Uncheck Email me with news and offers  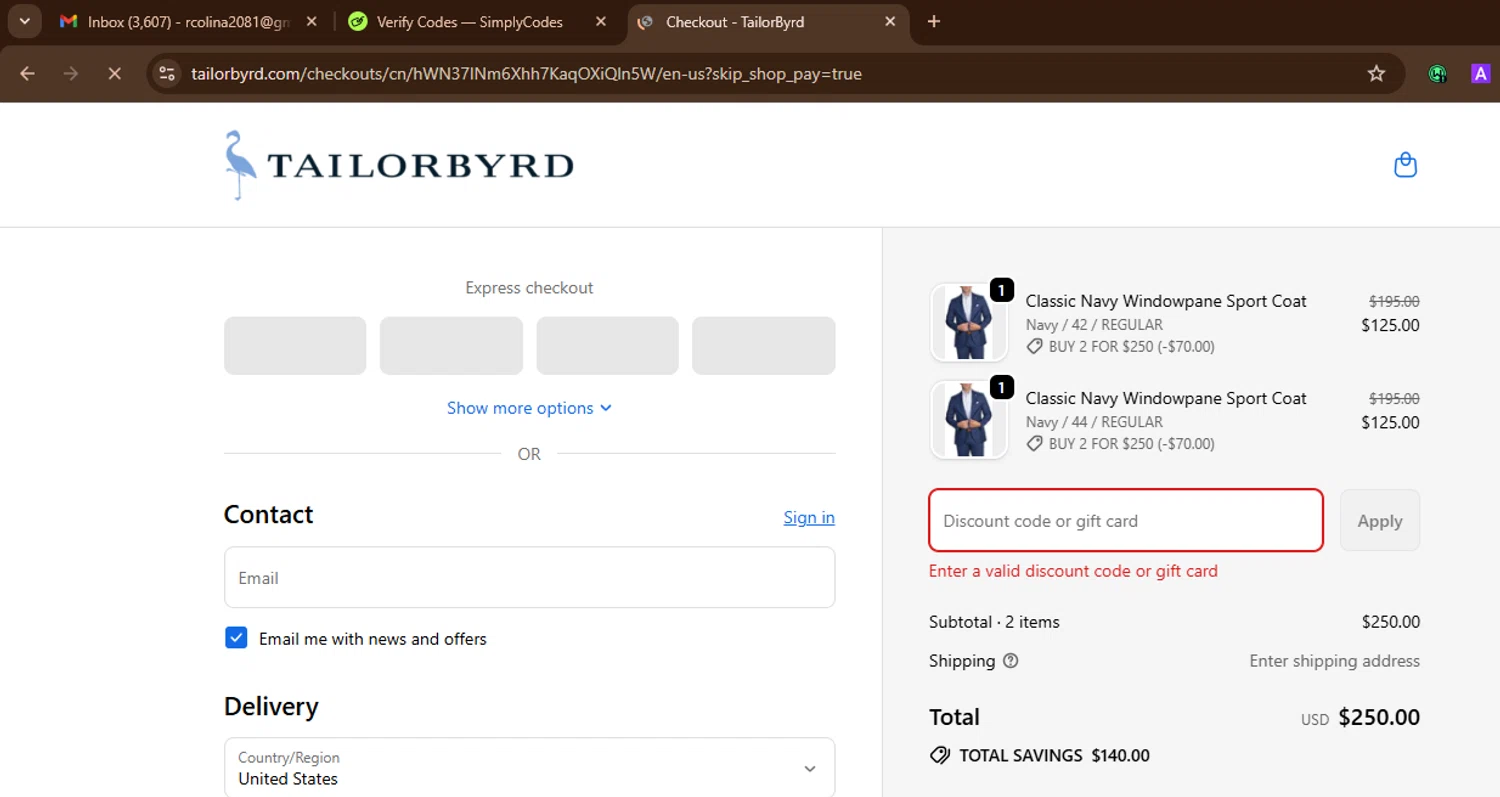tap(236, 638)
